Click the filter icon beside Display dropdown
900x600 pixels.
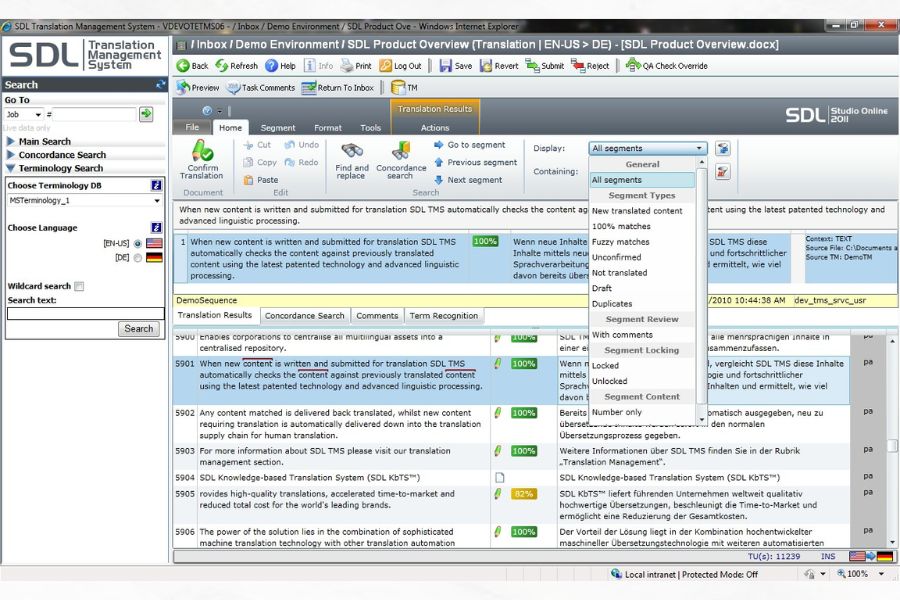coord(723,148)
